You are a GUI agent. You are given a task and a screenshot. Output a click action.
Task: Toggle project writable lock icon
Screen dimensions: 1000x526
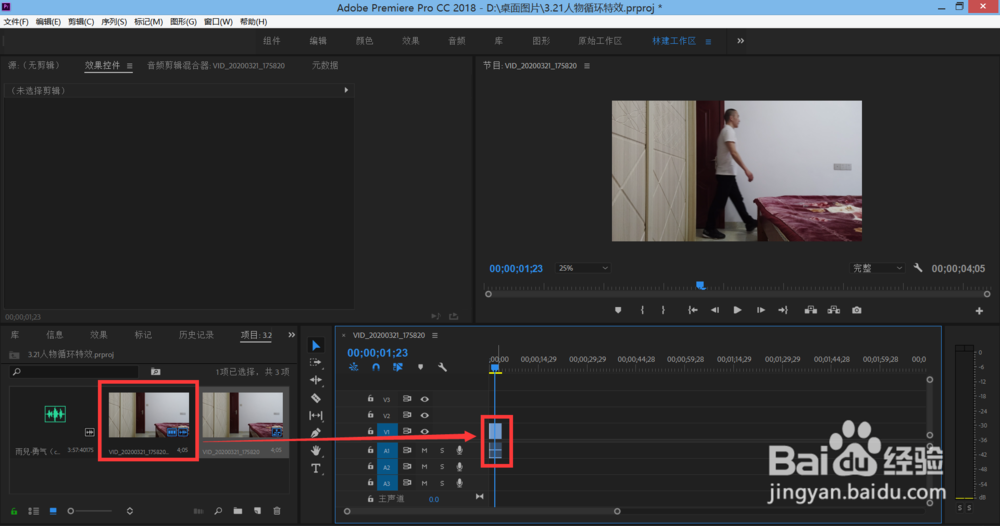click(14, 511)
